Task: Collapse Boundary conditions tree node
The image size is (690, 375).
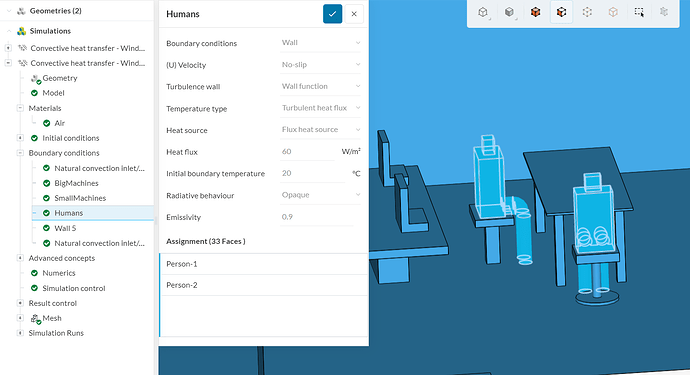Action: (20, 153)
